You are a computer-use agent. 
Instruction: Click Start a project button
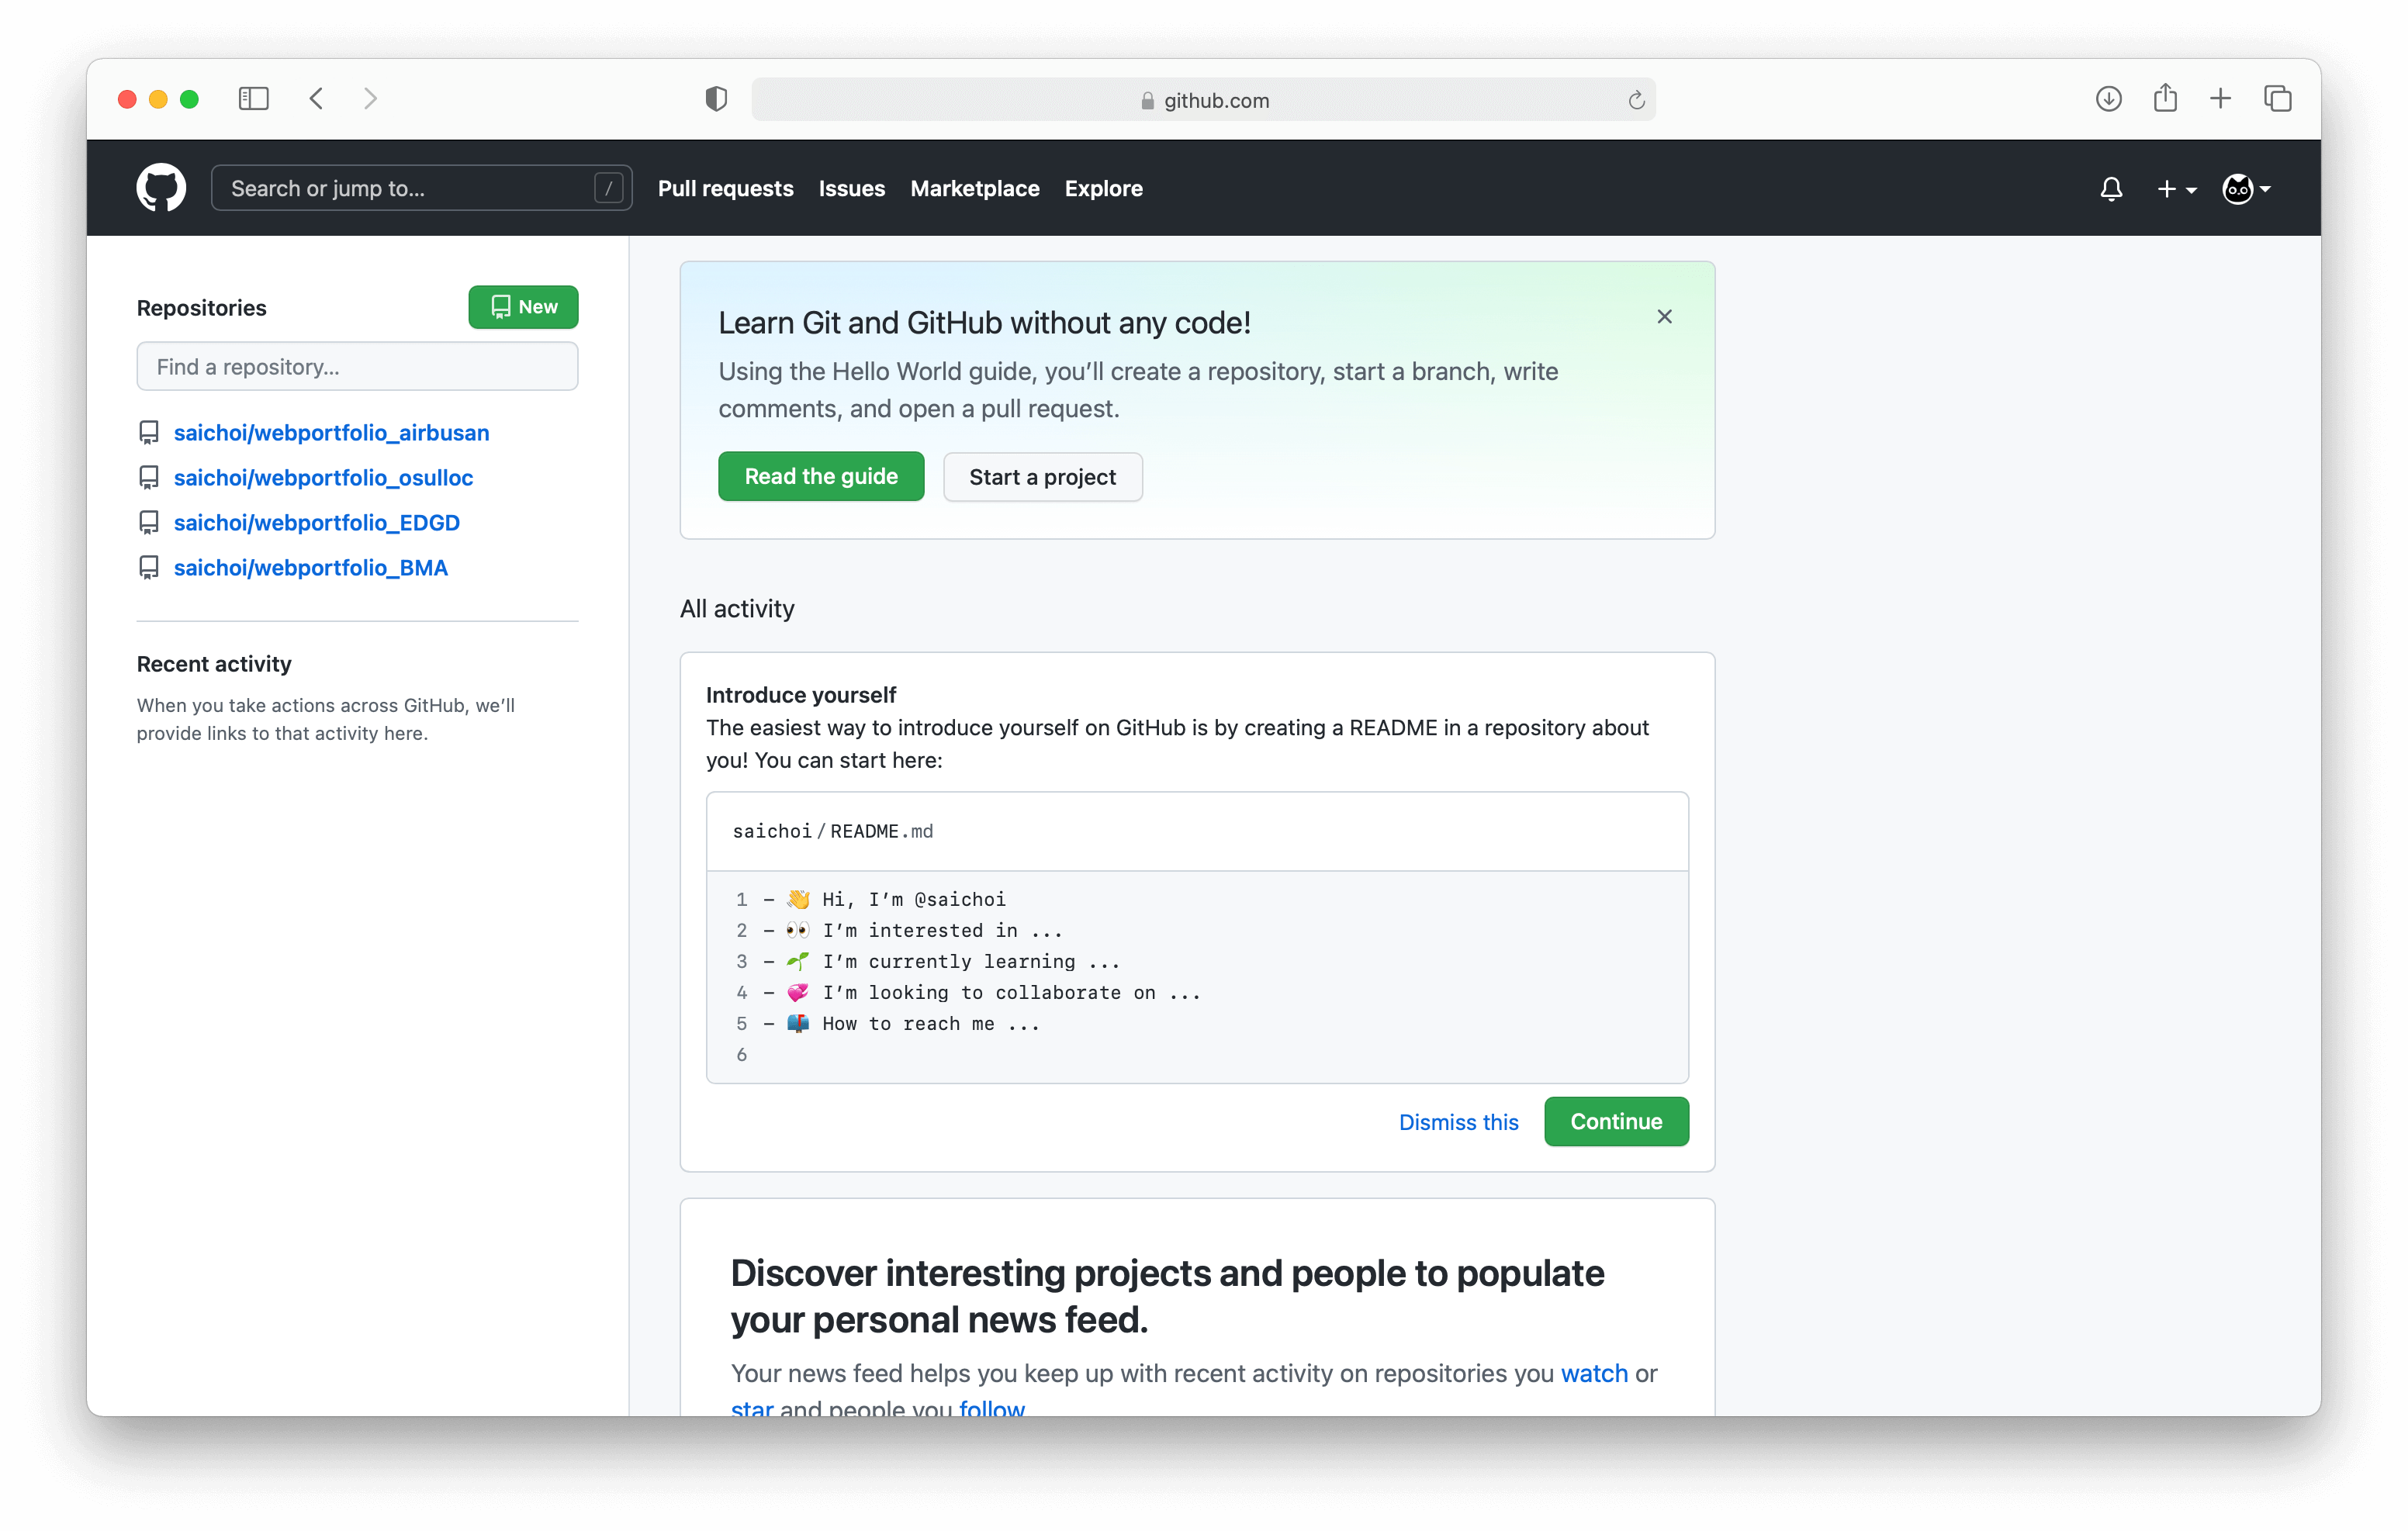1042,477
